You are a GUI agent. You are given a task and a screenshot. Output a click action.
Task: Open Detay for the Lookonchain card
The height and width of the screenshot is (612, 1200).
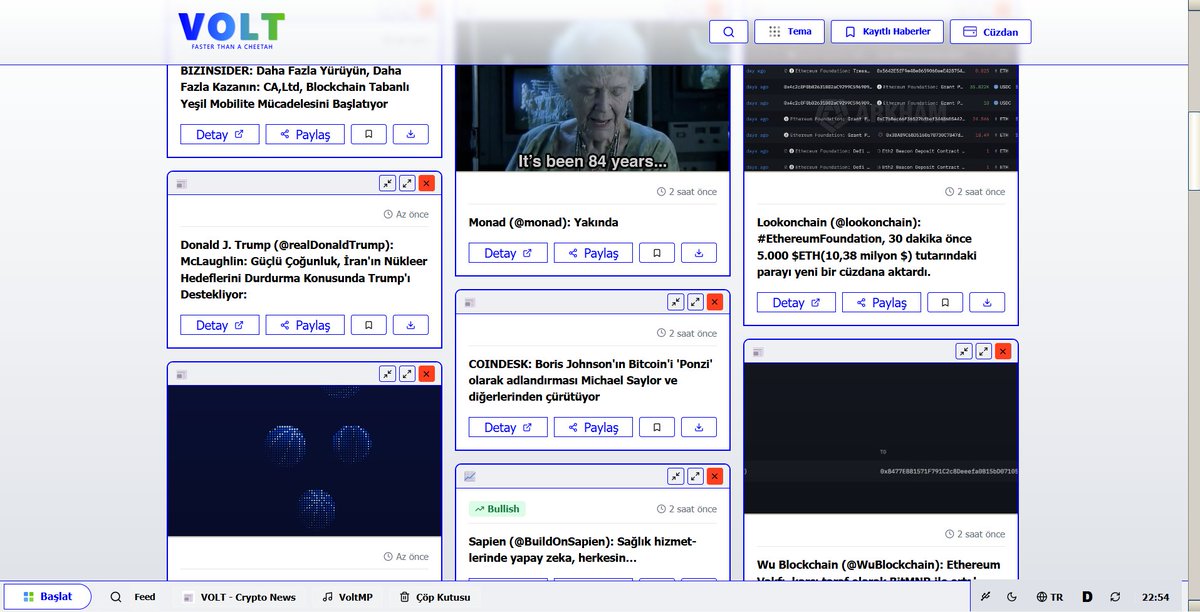796,302
